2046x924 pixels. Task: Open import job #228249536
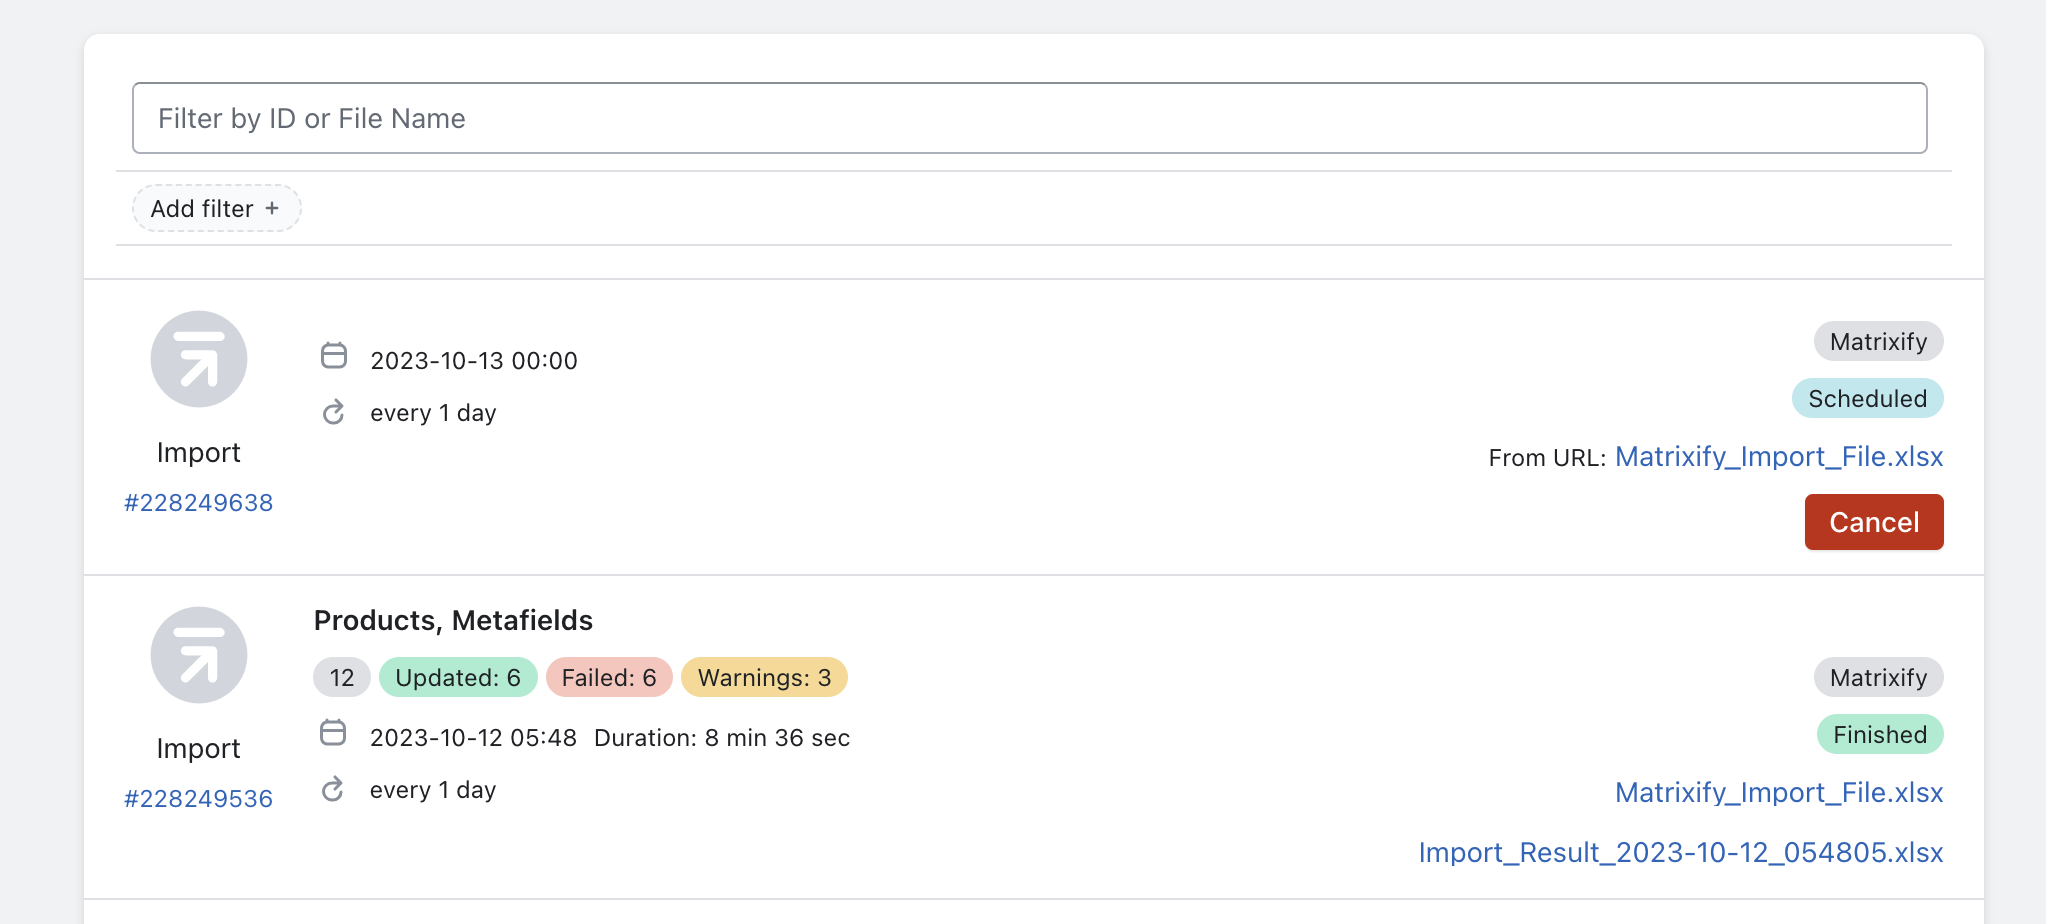[x=198, y=798]
